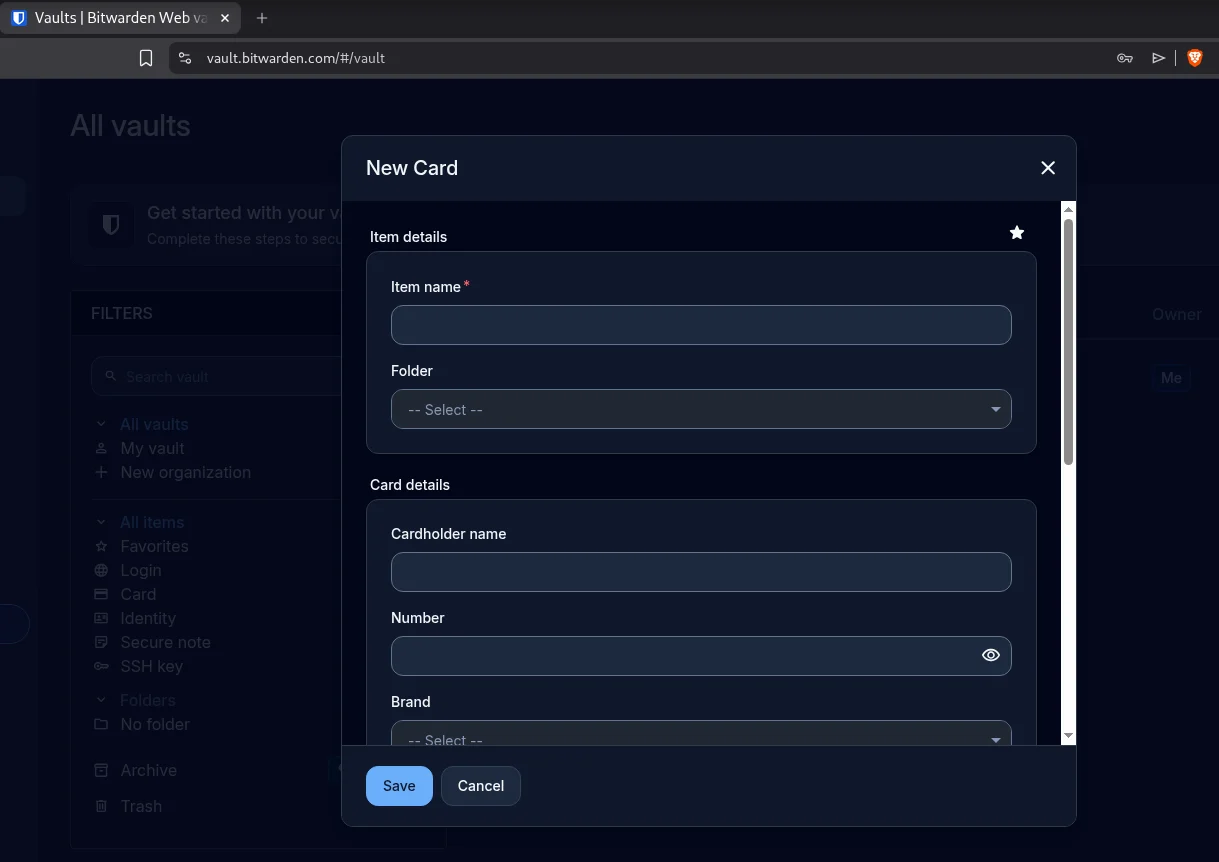Show the card number with the eye icon
Viewport: 1219px width, 862px height.
(991, 656)
